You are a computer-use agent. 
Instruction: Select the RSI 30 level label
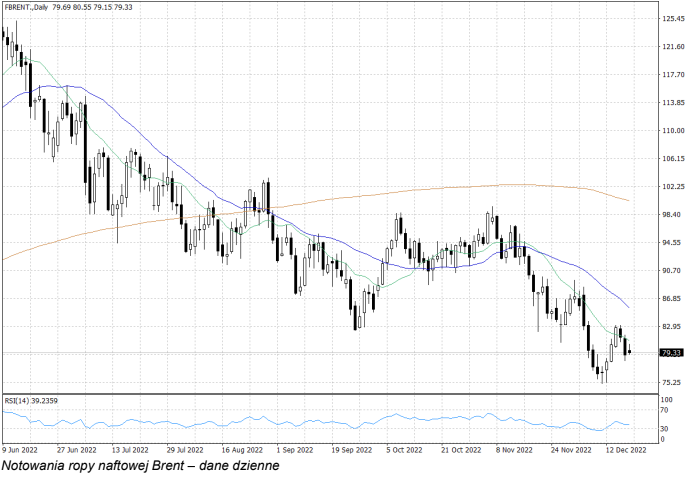(665, 429)
